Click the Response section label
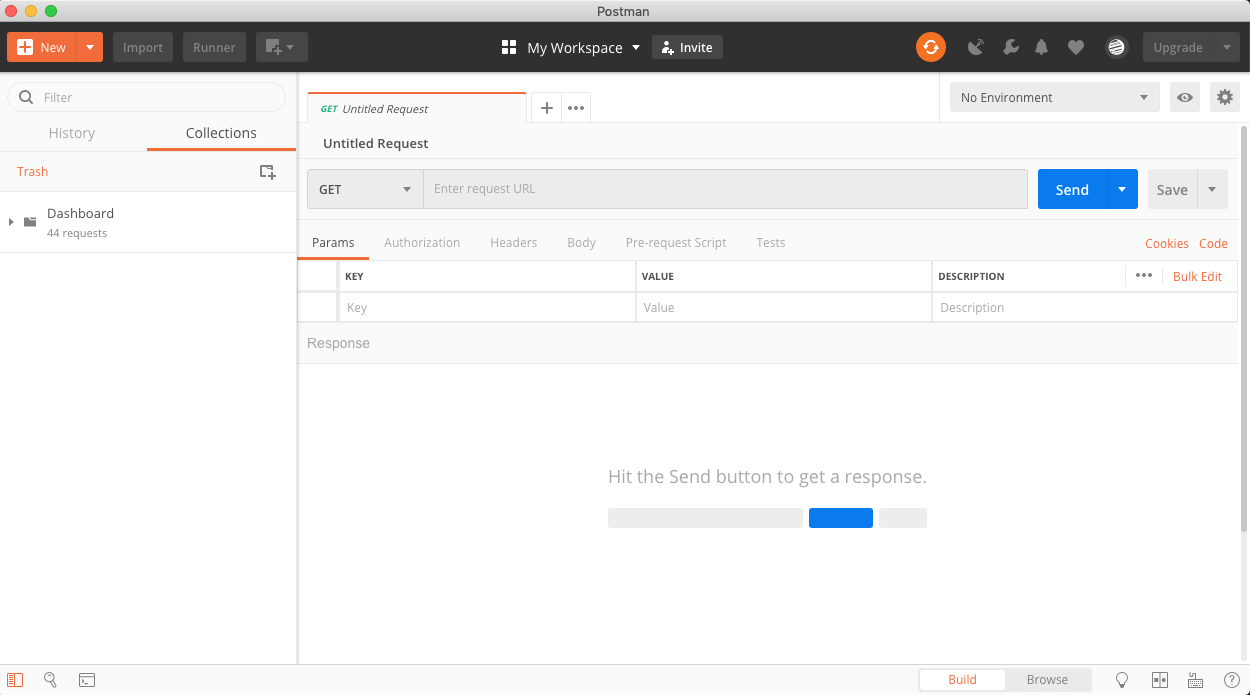The height and width of the screenshot is (695, 1250). 338,343
